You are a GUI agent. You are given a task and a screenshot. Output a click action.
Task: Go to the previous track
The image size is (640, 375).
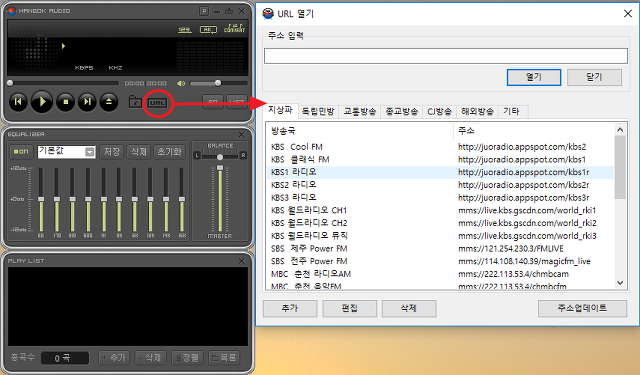[18, 102]
